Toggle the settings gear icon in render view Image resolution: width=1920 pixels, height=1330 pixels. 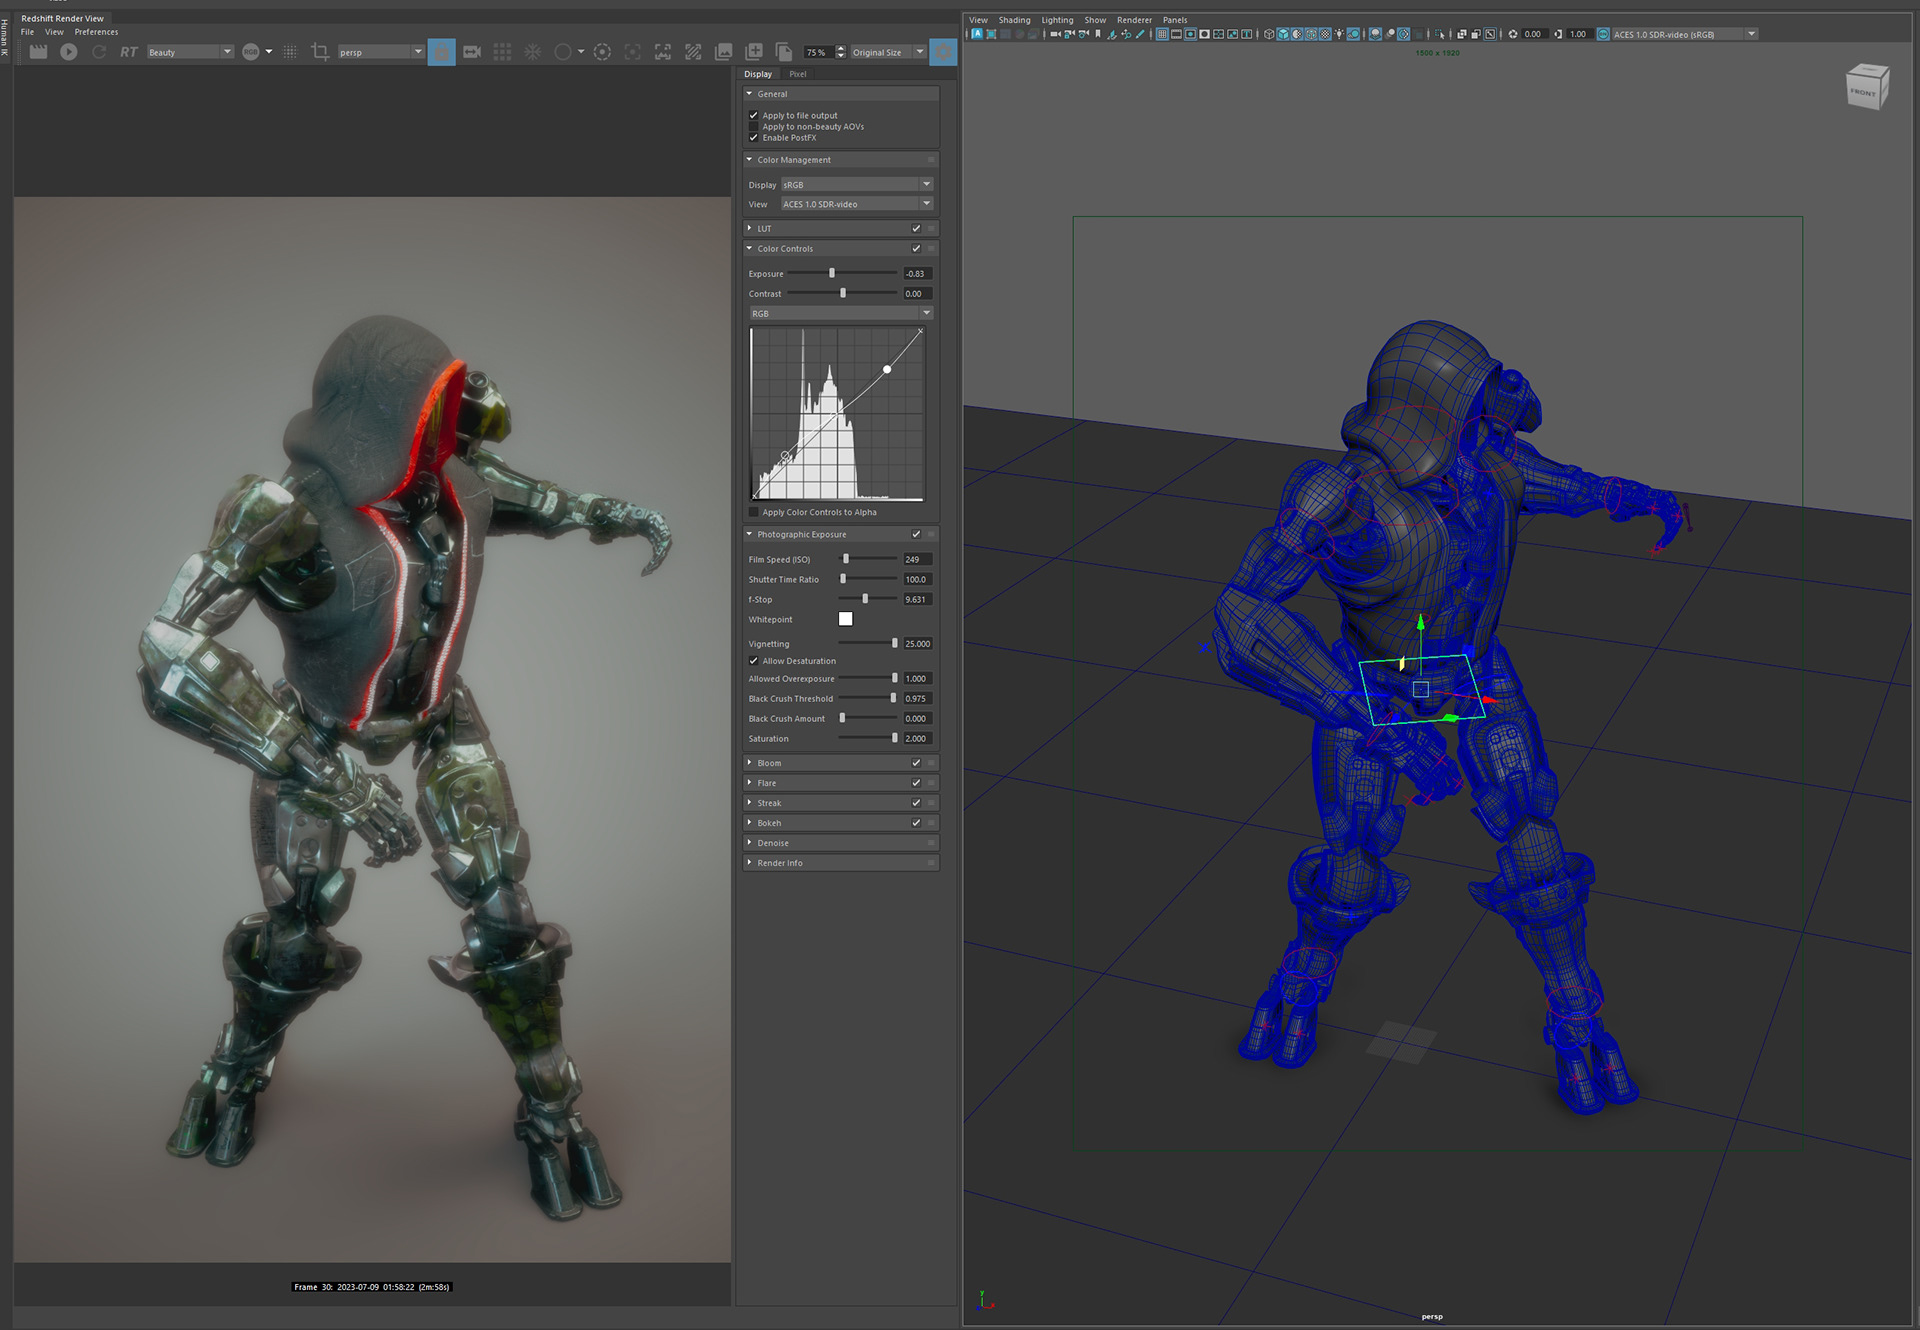[943, 52]
